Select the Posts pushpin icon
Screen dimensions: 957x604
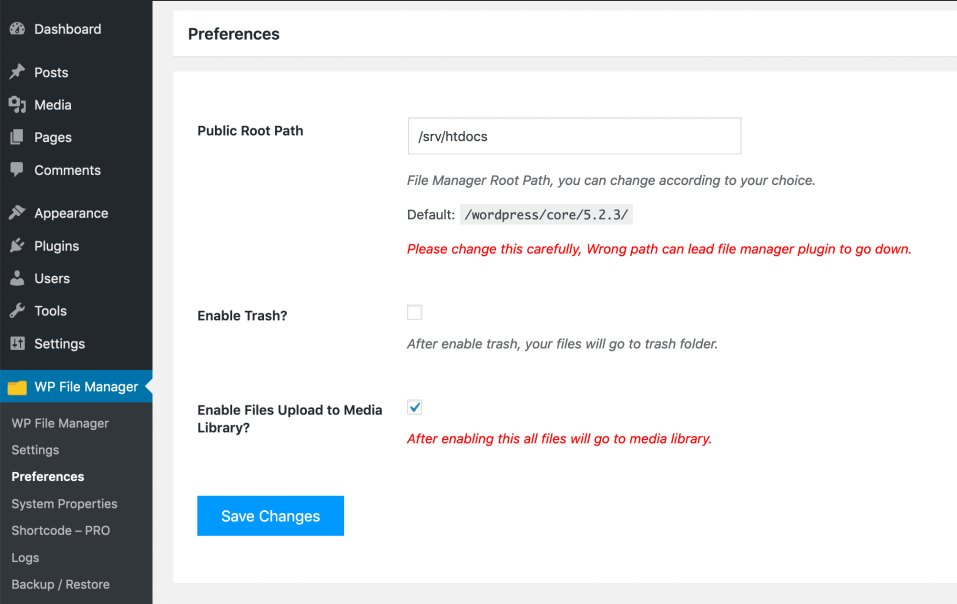[17, 72]
